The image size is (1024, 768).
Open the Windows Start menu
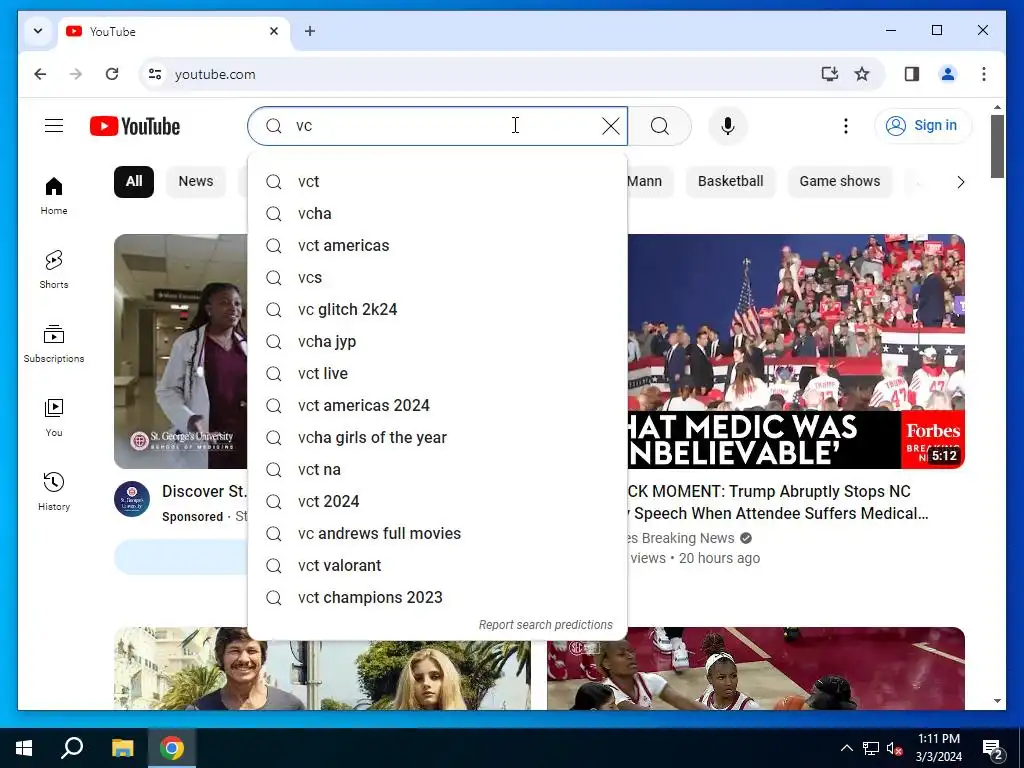pyautogui.click(x=24, y=748)
